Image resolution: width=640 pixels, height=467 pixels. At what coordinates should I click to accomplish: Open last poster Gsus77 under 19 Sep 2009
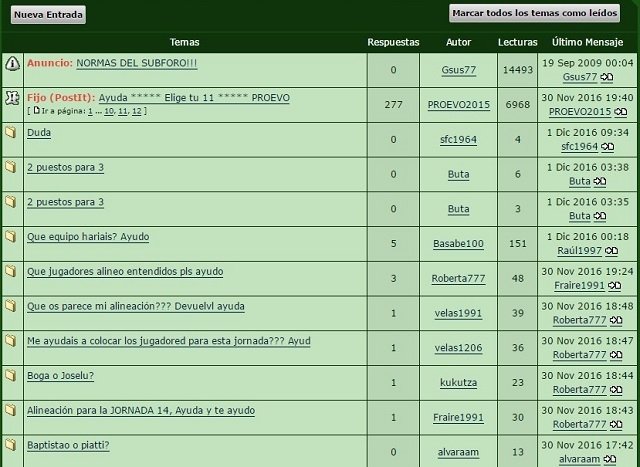[580, 77]
